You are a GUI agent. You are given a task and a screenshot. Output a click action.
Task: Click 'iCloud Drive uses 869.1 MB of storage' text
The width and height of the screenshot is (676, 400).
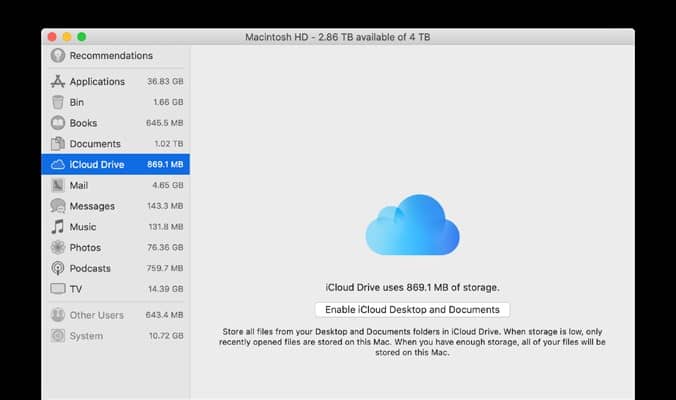click(x=413, y=288)
